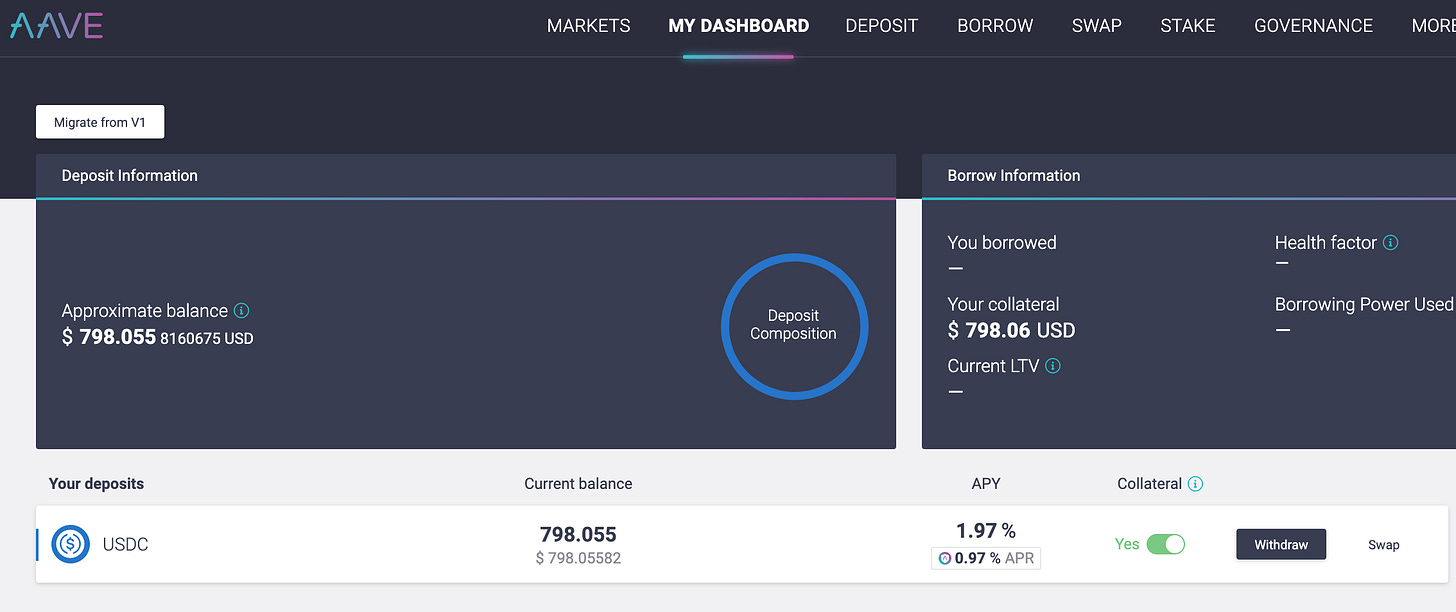Click the Deposit Composition ring chart
Viewport: 1456px width, 612px height.
pos(794,326)
